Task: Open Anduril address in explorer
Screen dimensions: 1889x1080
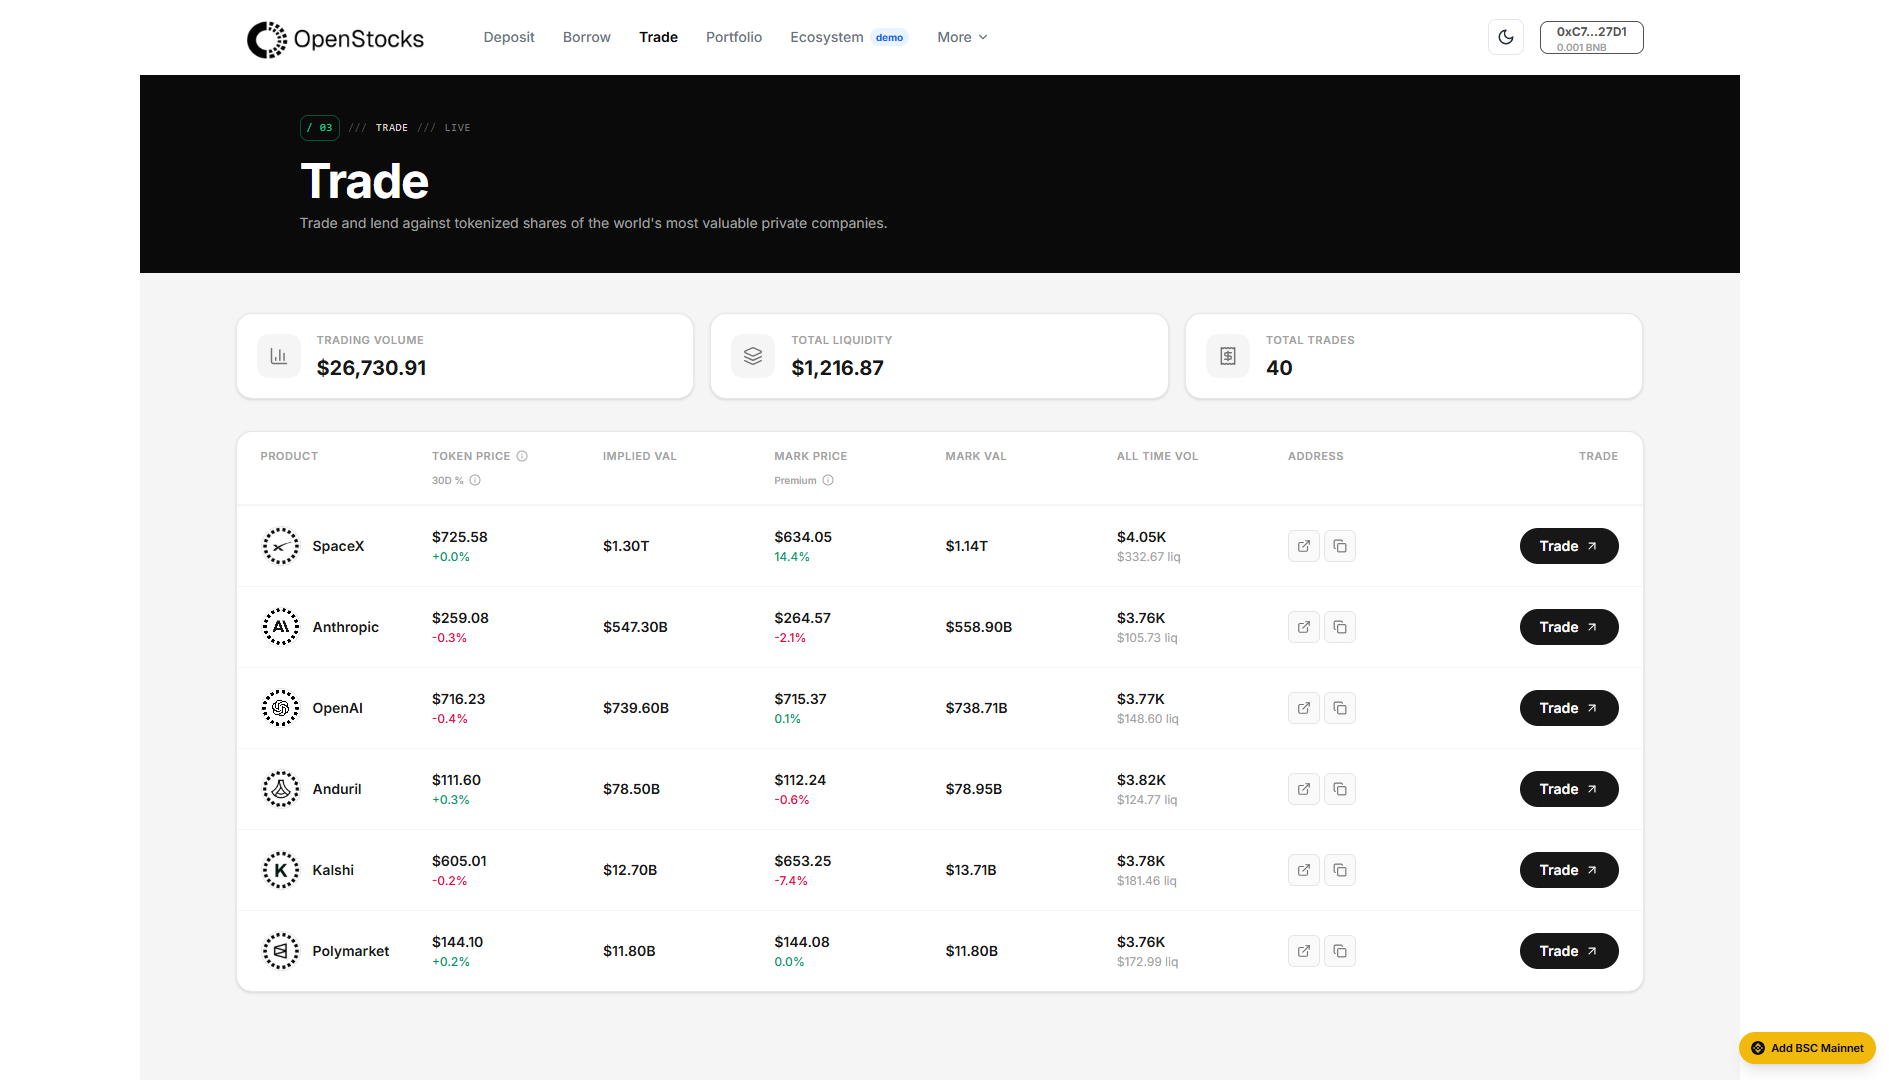Action: point(1304,789)
